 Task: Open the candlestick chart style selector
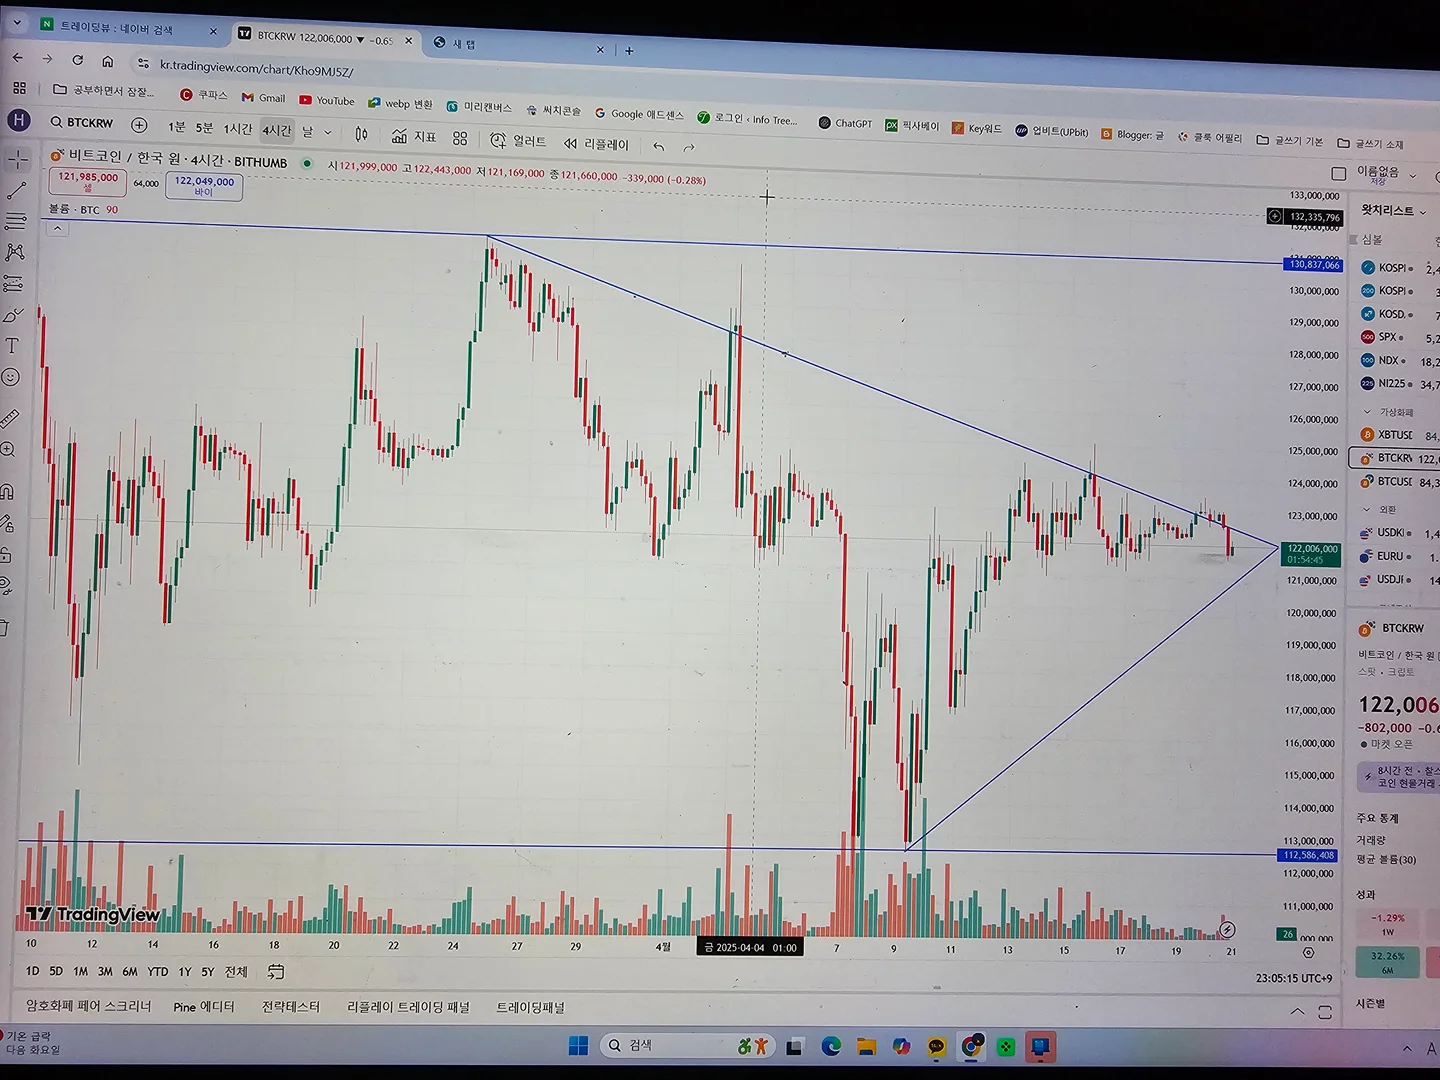click(x=361, y=134)
